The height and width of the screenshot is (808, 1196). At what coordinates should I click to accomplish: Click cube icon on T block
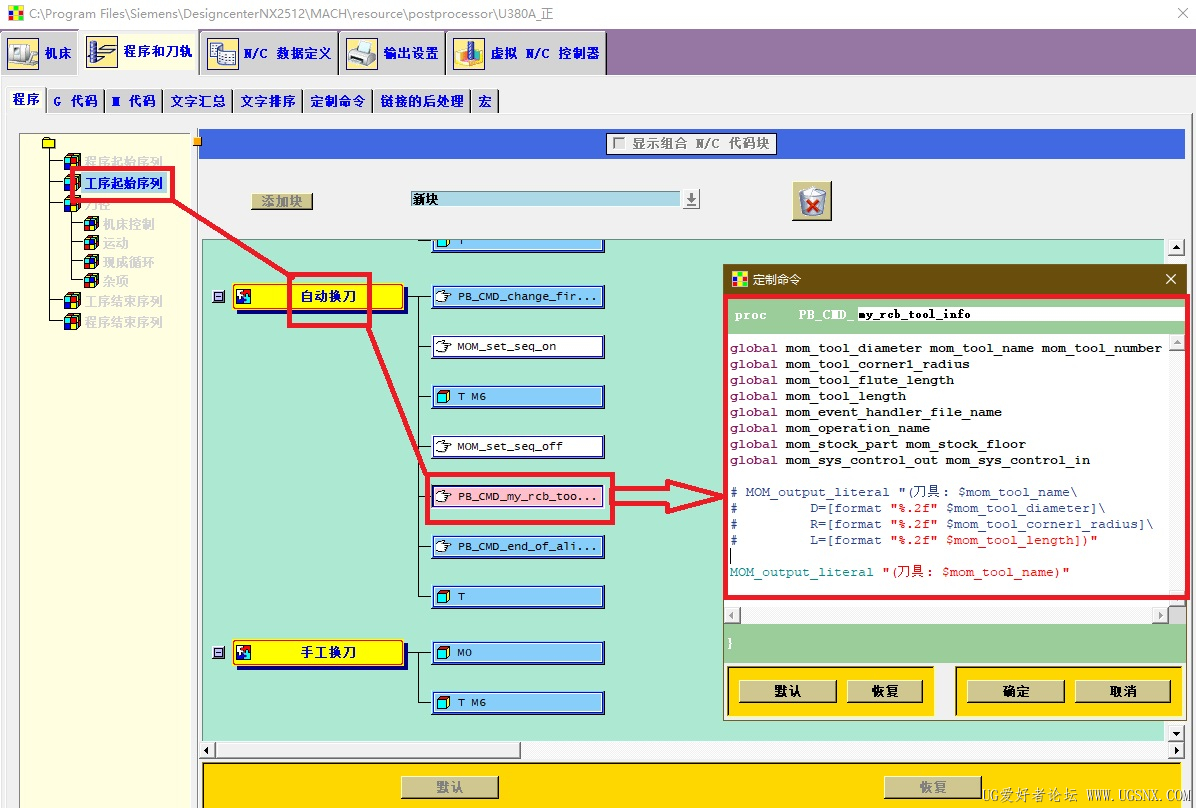[x=443, y=597]
